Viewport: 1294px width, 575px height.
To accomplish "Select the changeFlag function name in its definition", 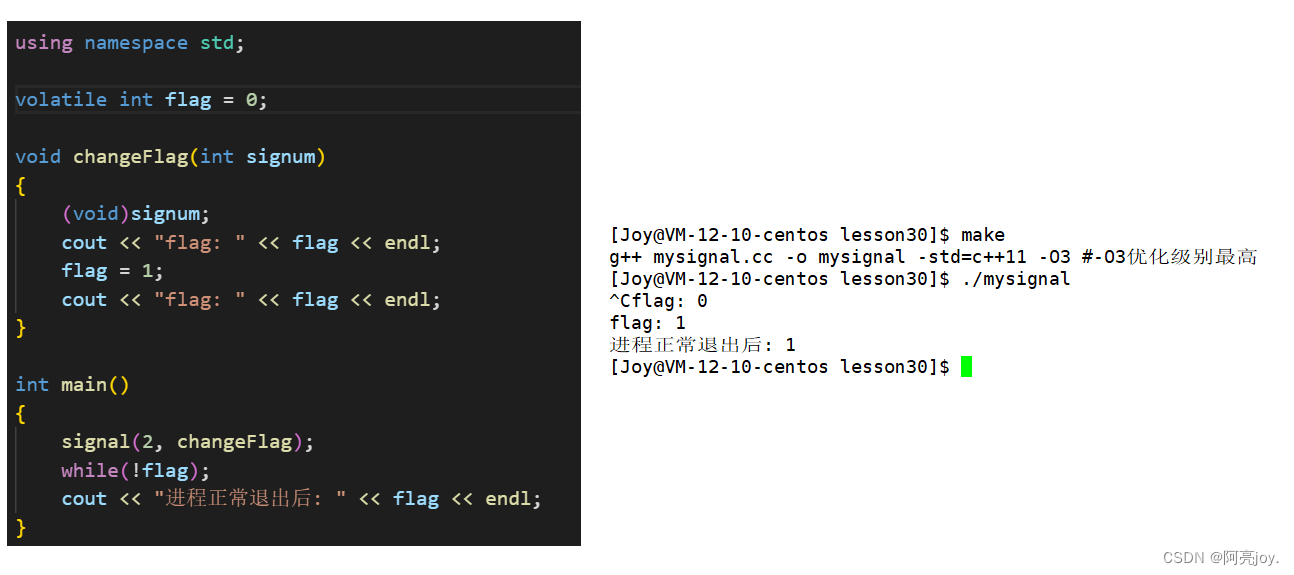I will click(130, 156).
